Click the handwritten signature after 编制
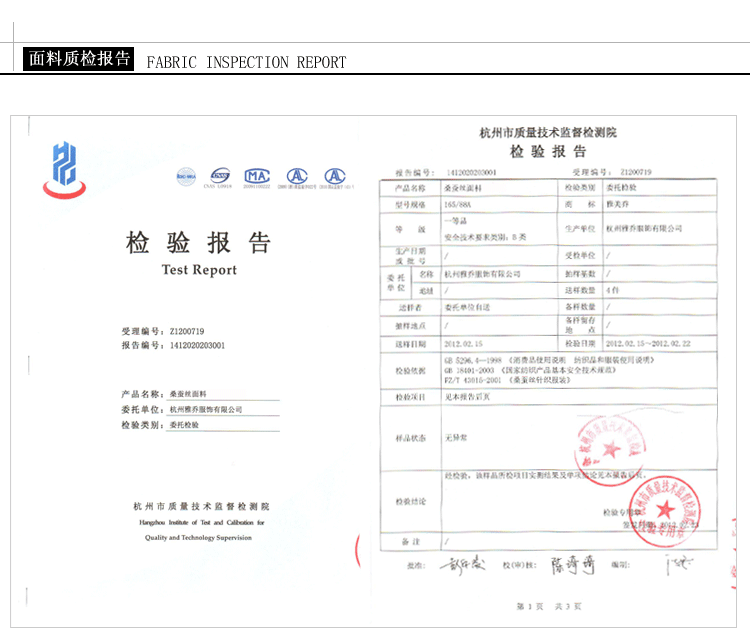750x628 pixels. click(x=679, y=564)
